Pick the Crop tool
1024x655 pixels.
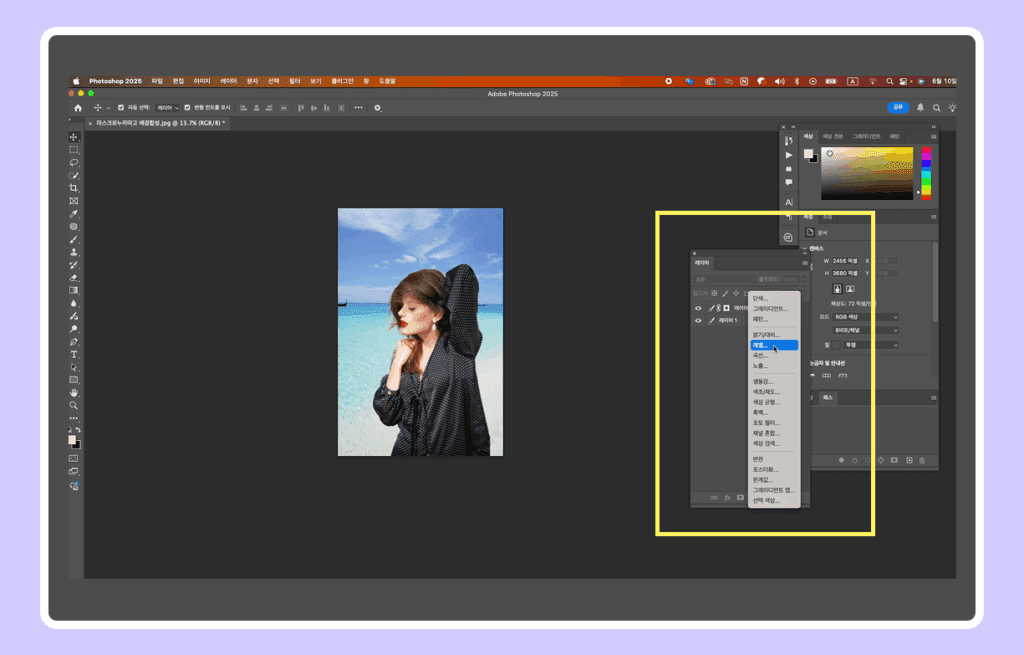pos(74,188)
